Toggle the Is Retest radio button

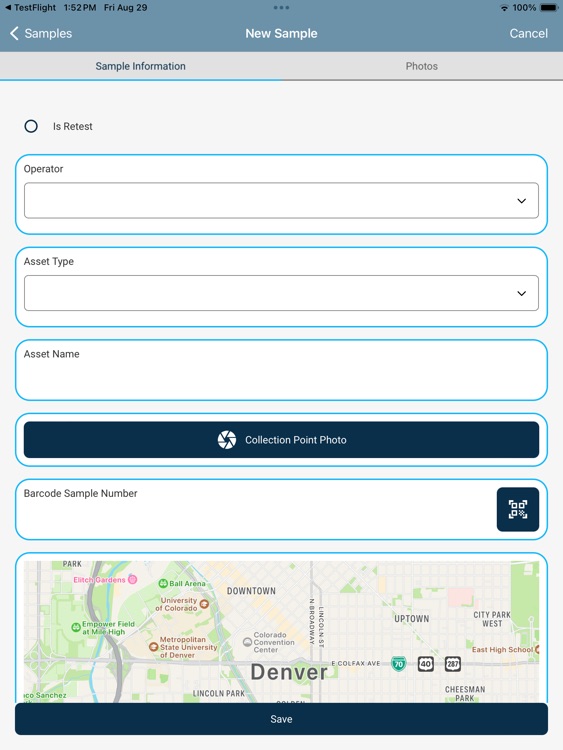[31, 126]
